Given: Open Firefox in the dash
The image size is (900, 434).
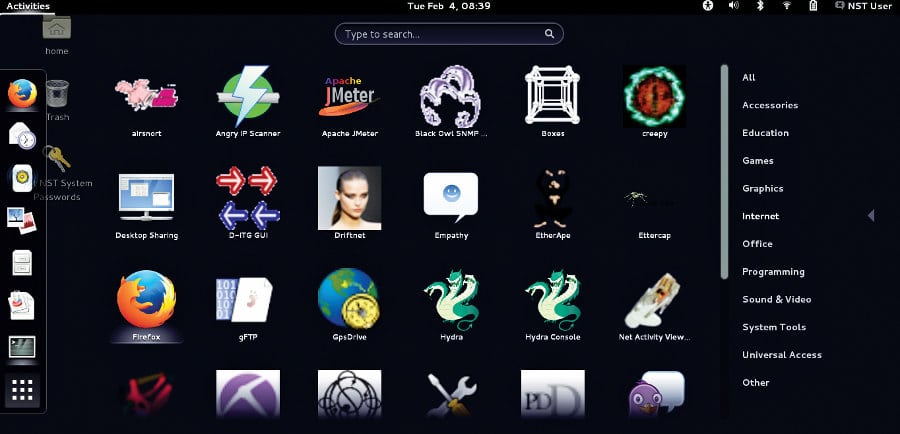Looking at the screenshot, I should (x=22, y=94).
